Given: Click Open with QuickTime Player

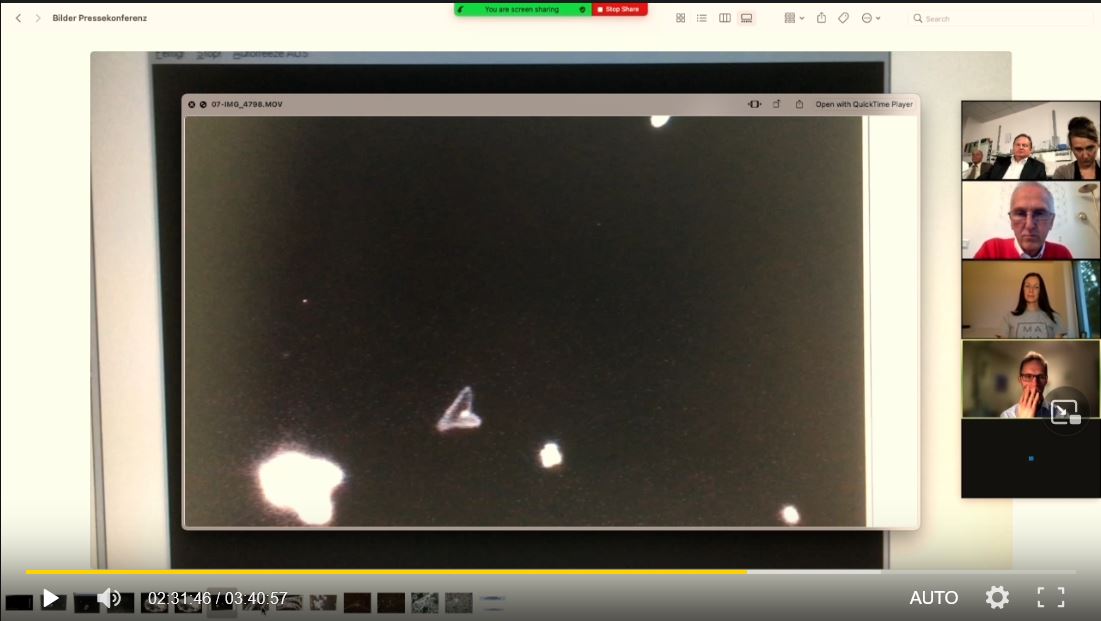Looking at the screenshot, I should click(x=864, y=104).
